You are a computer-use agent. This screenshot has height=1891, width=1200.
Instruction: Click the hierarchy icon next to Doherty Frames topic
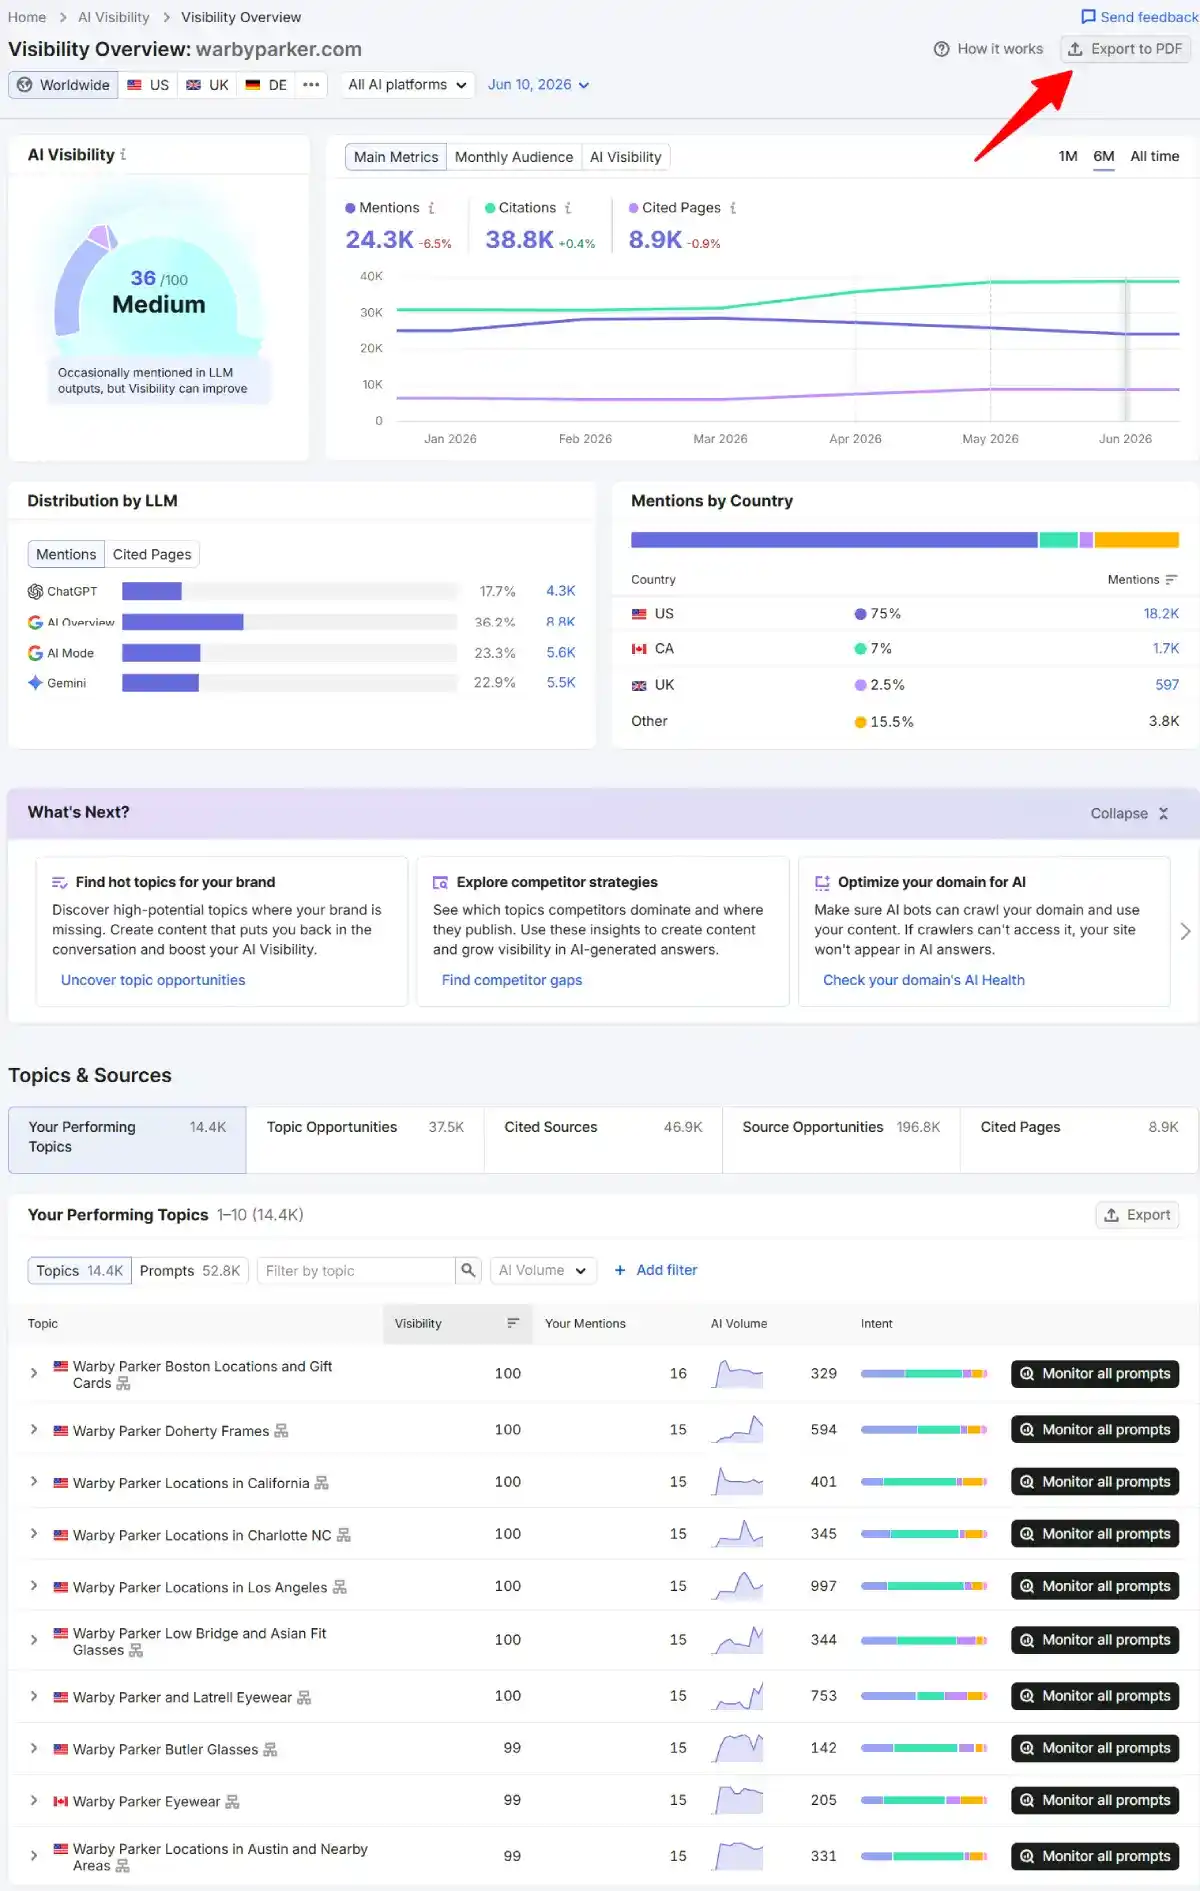point(281,1431)
